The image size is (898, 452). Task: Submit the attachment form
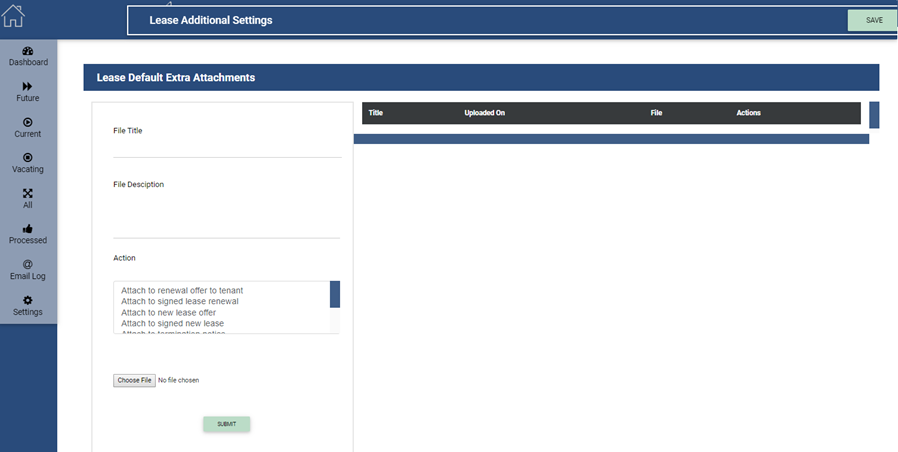point(226,424)
